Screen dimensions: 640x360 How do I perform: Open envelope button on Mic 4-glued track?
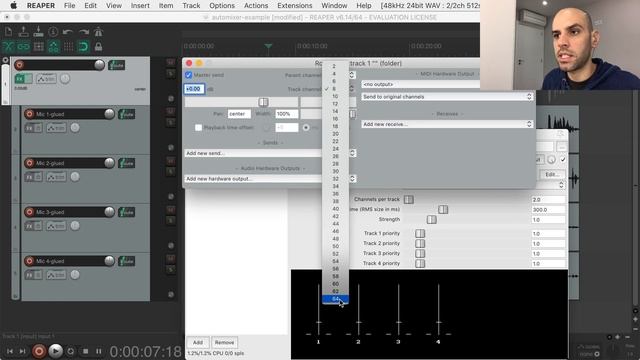tap(56, 275)
